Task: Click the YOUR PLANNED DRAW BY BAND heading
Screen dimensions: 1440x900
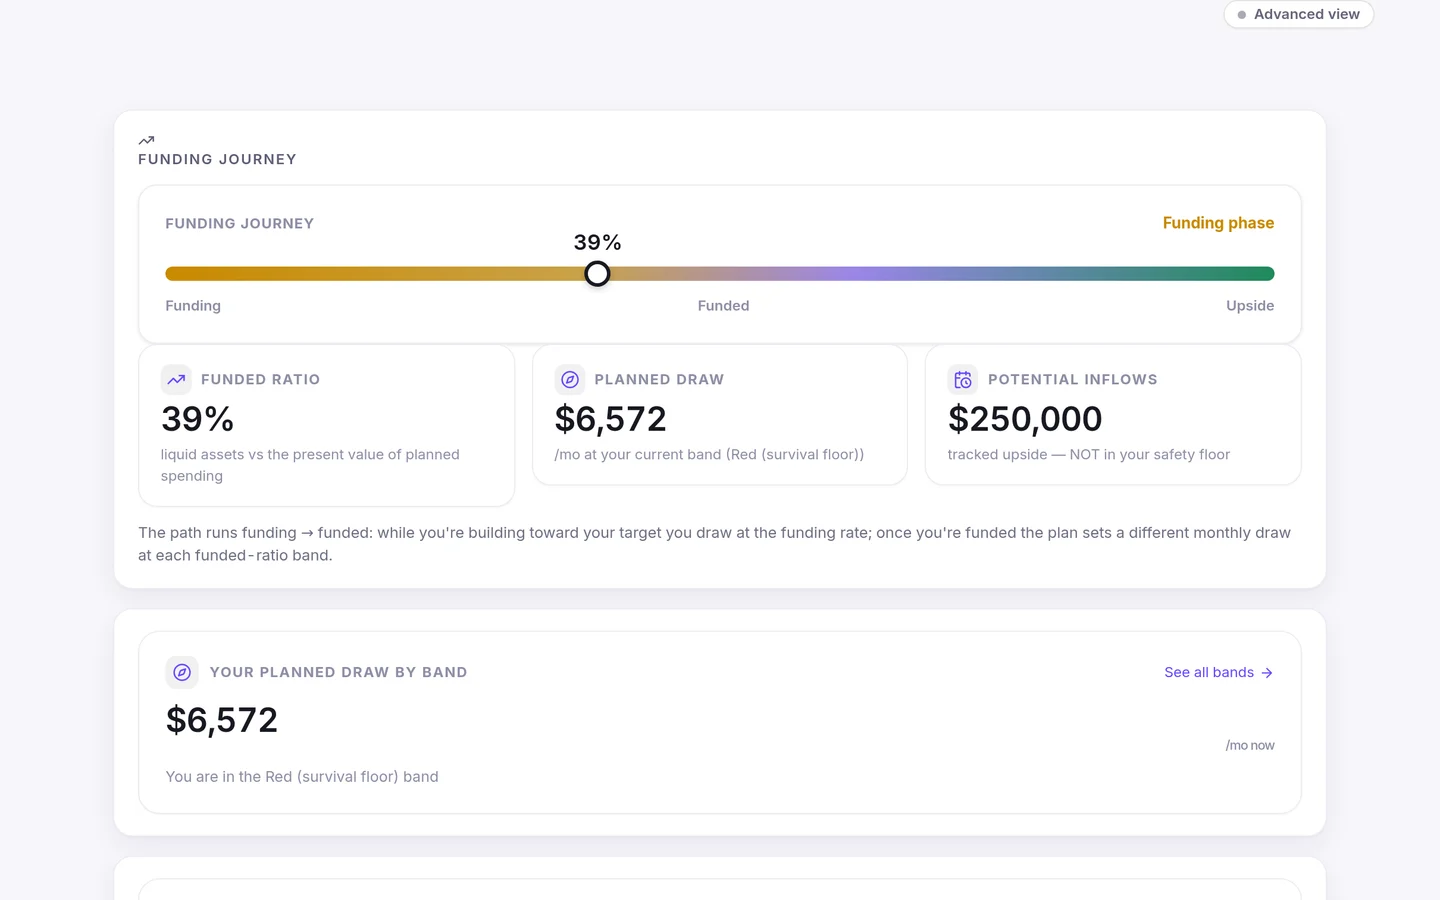Action: (338, 673)
